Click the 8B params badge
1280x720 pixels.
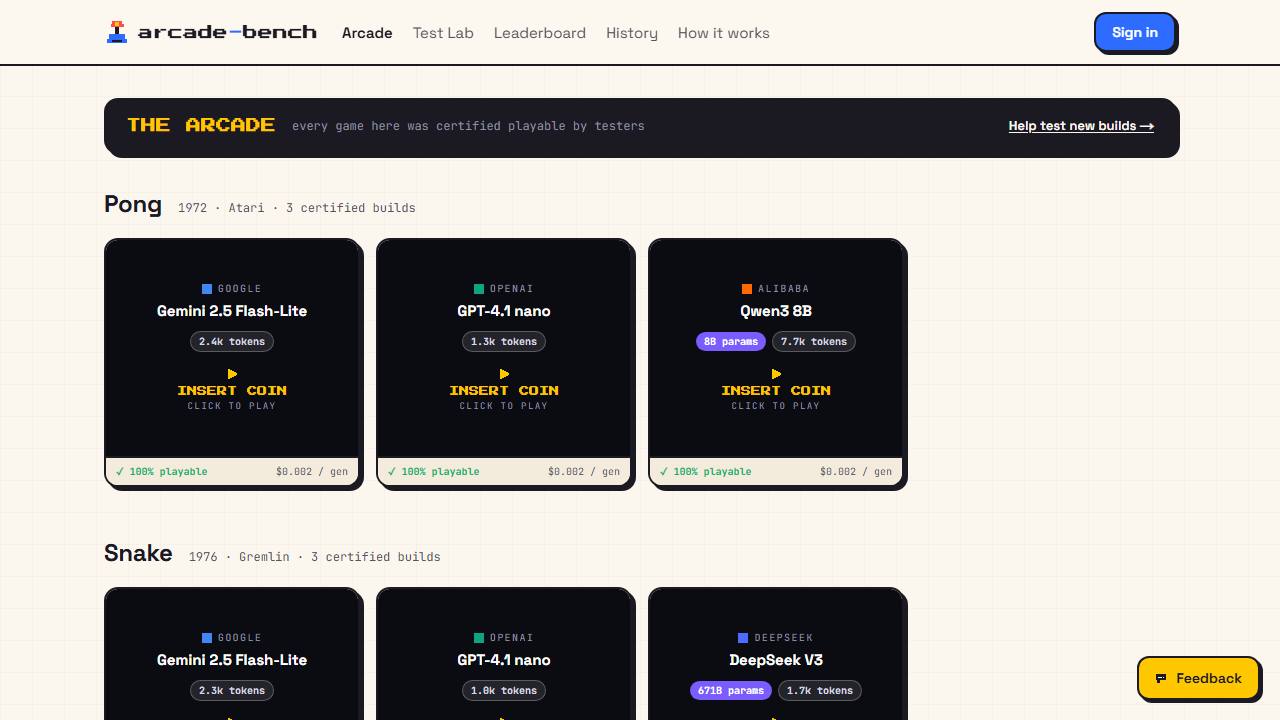pyautogui.click(x=731, y=342)
